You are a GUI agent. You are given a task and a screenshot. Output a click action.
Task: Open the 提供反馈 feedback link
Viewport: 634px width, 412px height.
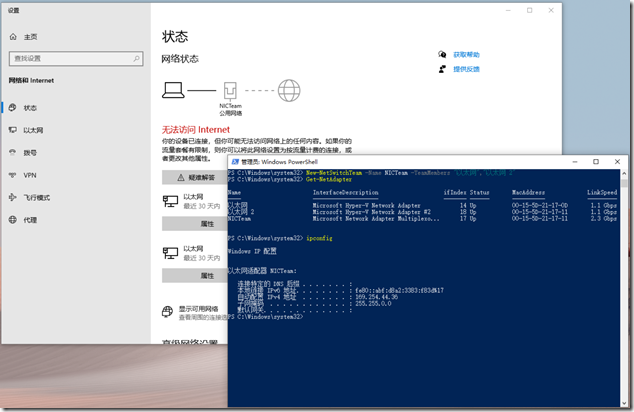point(466,69)
